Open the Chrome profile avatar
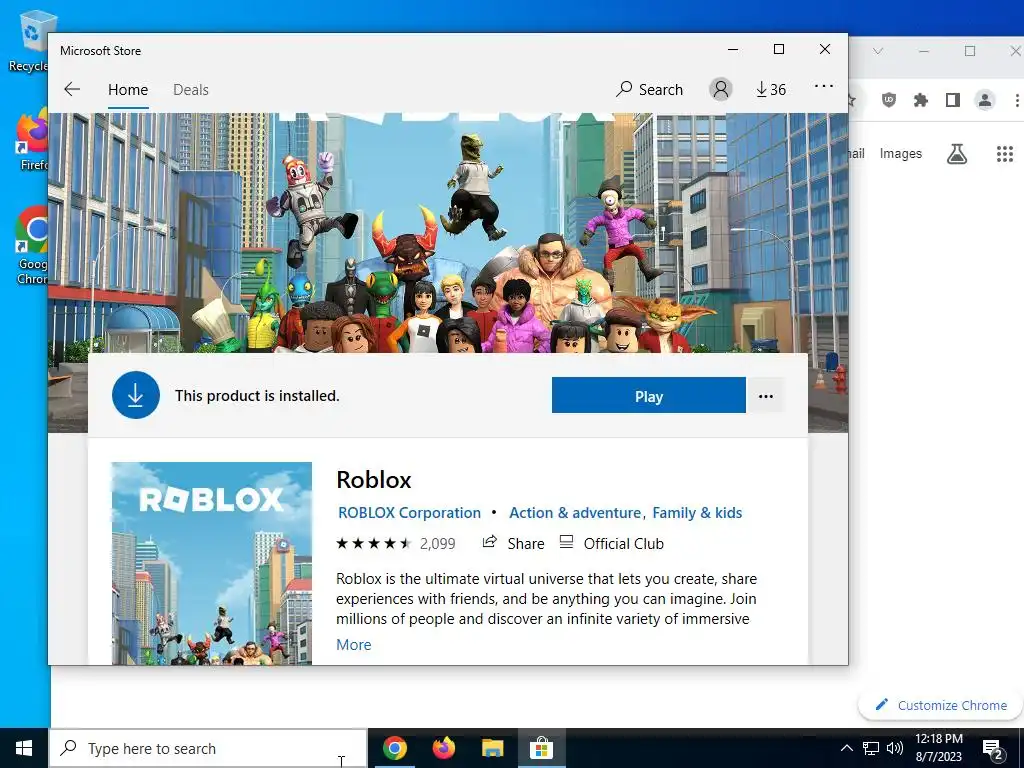The height and width of the screenshot is (768, 1024). click(984, 100)
